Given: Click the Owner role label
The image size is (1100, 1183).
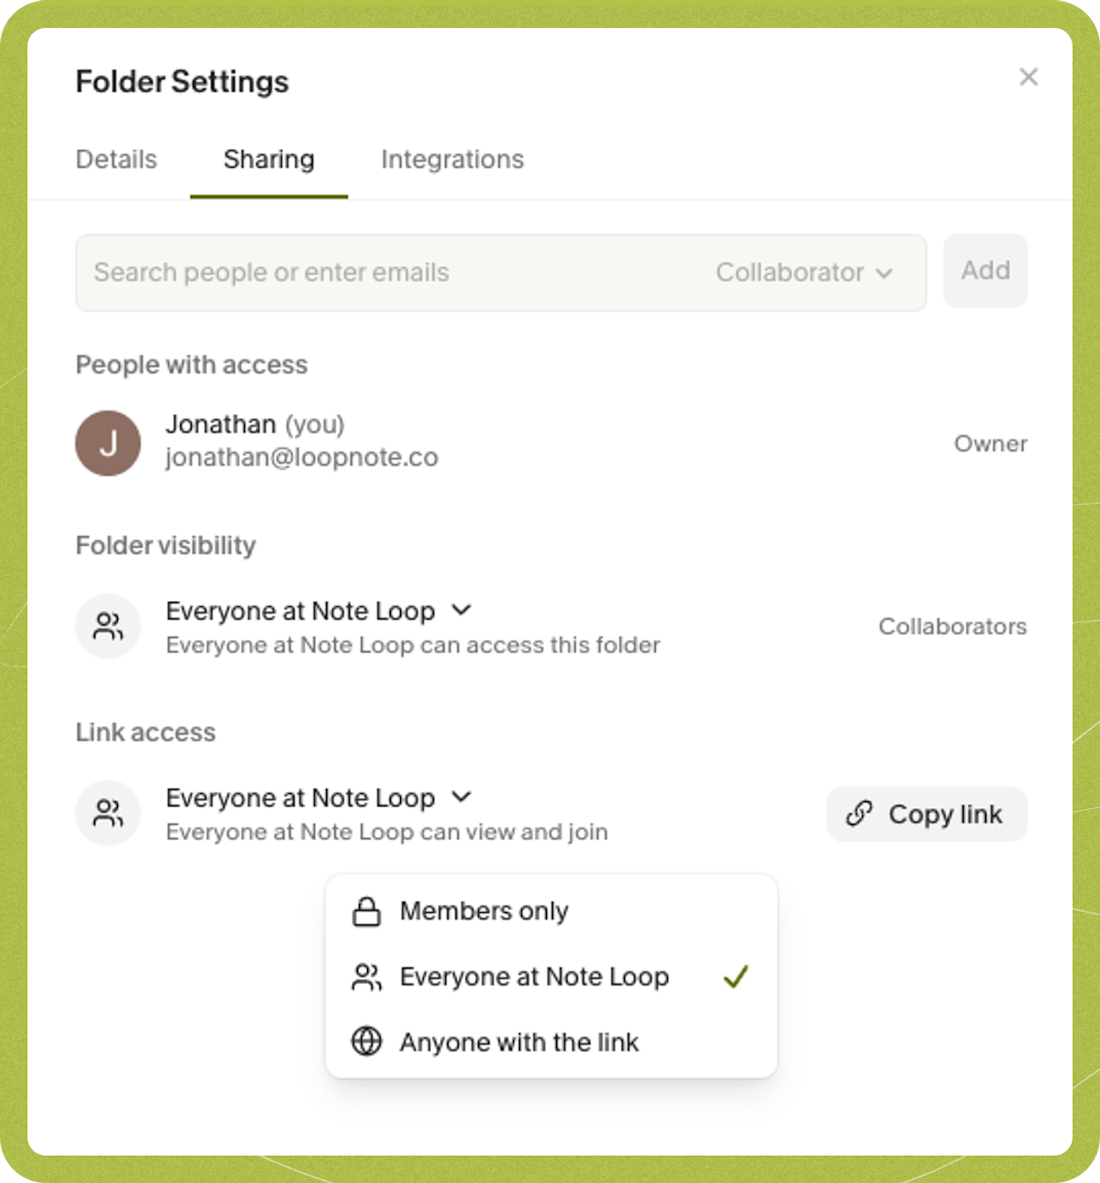Looking at the screenshot, I should 991,443.
